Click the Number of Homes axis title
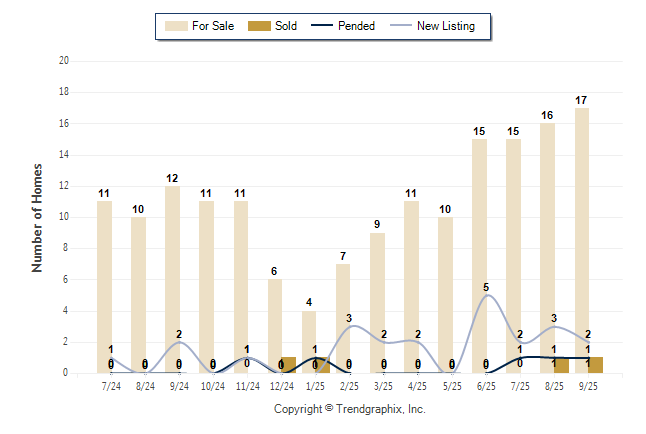This screenshot has width=646, height=434. [38, 217]
